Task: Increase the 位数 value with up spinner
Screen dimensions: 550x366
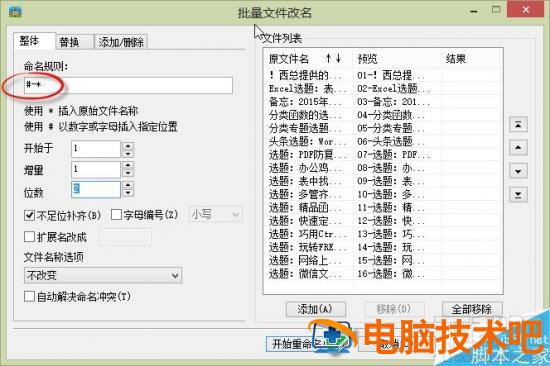Action: pos(128,185)
